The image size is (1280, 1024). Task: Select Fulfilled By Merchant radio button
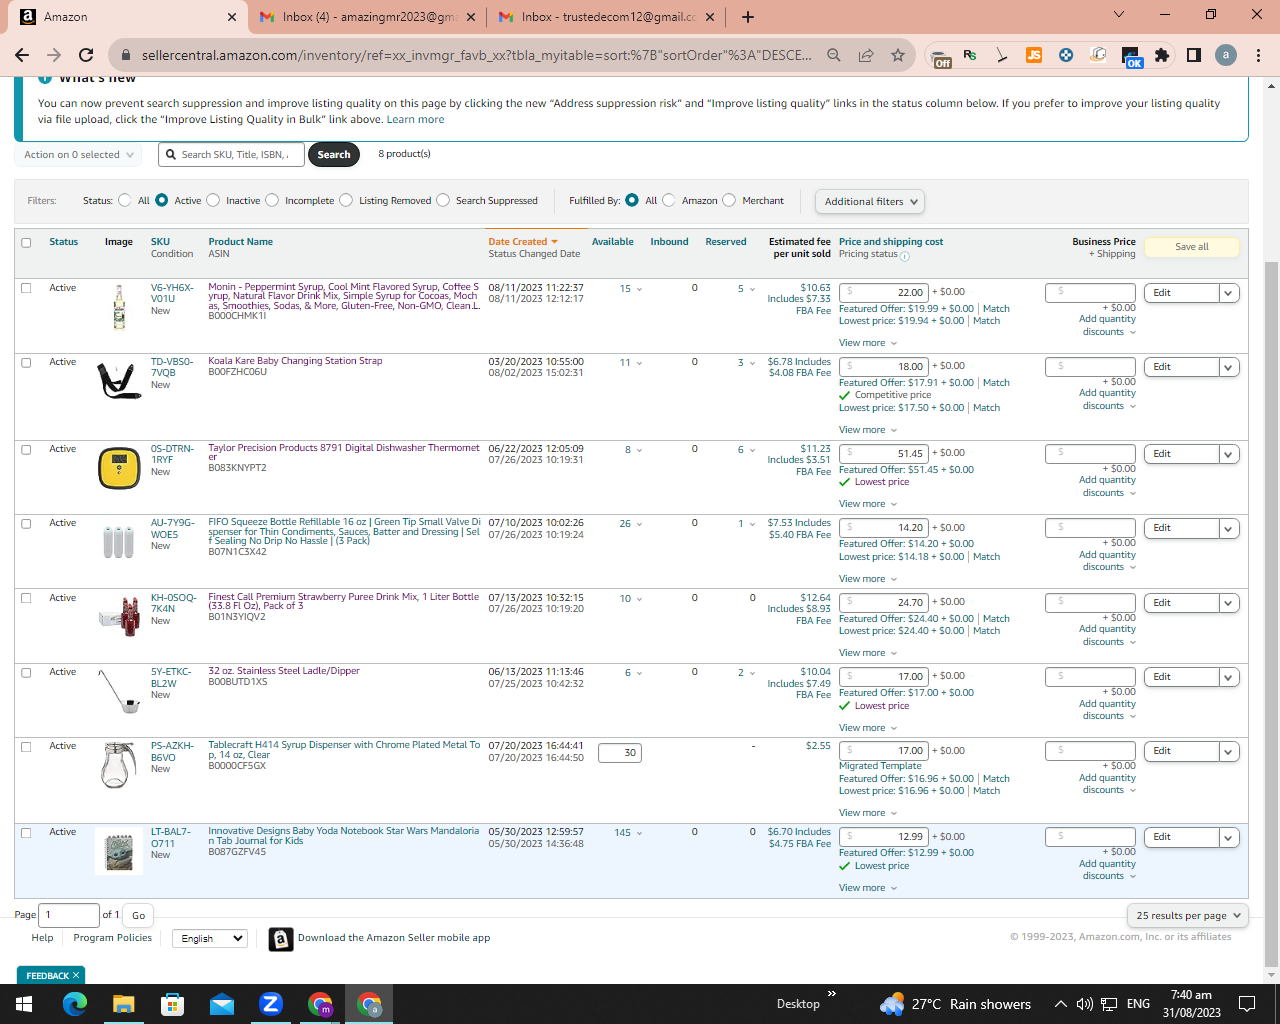tap(729, 201)
